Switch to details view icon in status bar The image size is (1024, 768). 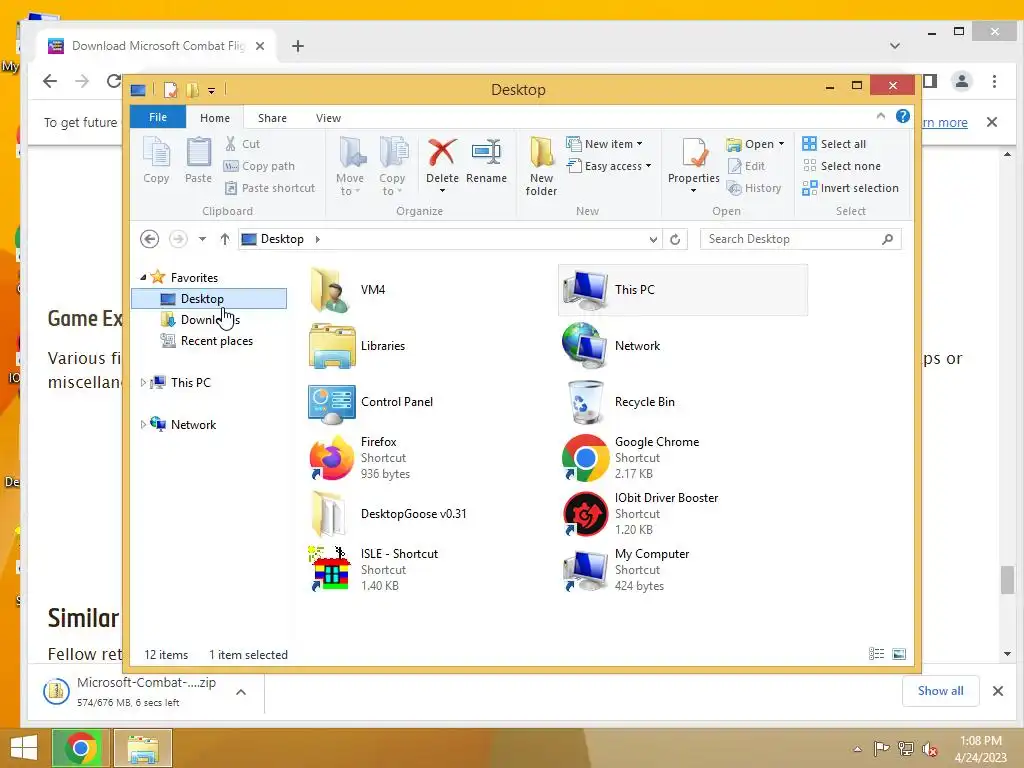pos(876,654)
